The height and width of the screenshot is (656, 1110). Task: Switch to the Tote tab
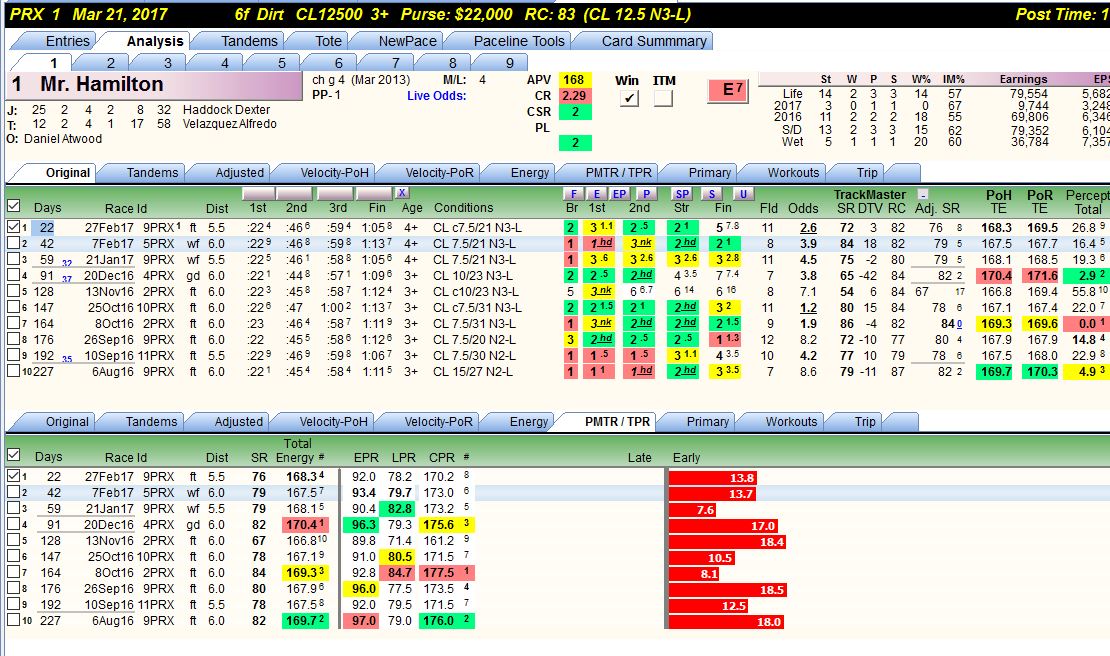[x=326, y=41]
